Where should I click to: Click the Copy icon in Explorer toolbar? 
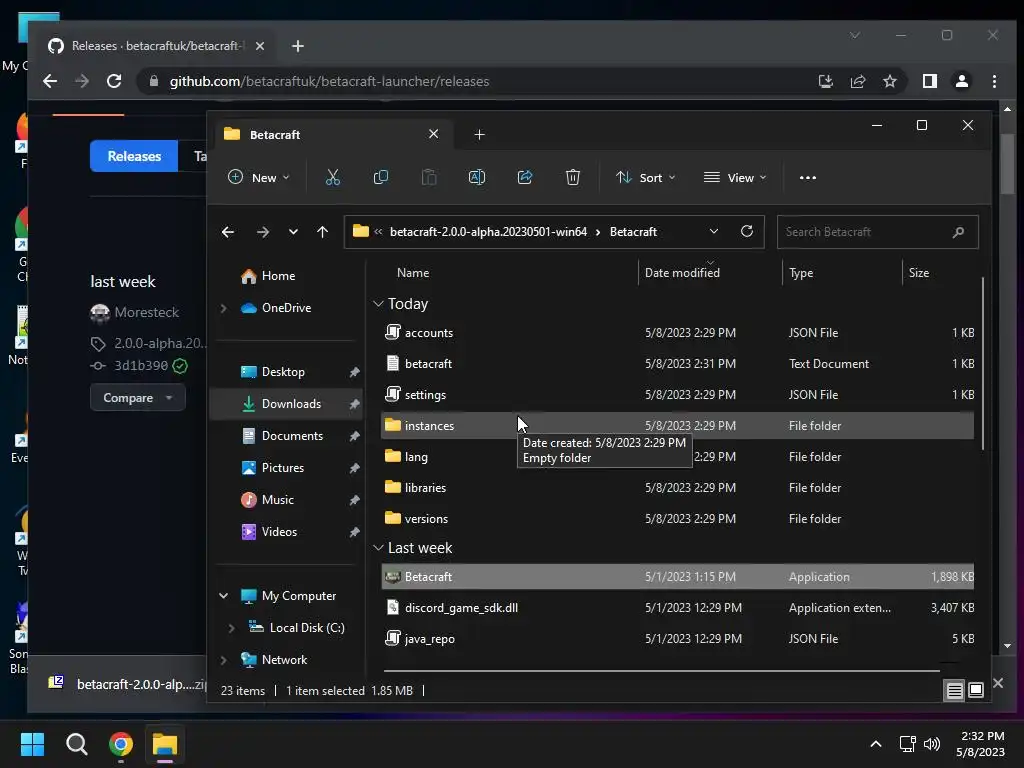[381, 178]
